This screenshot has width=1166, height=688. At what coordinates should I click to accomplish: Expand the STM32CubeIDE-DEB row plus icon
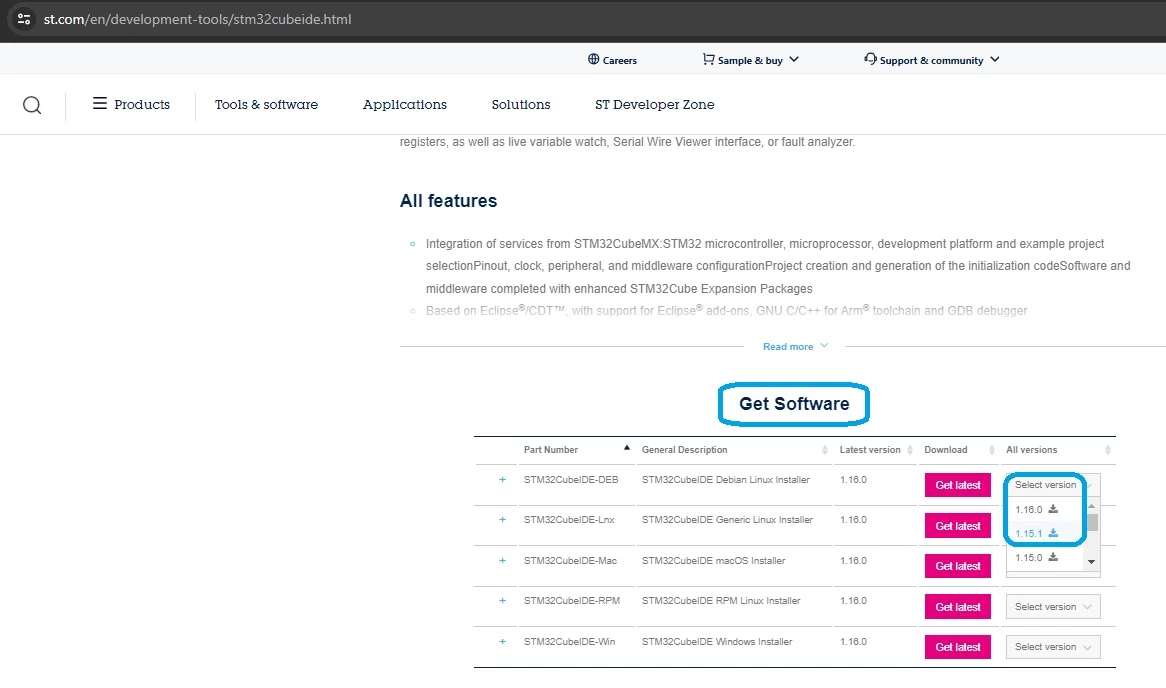click(503, 480)
